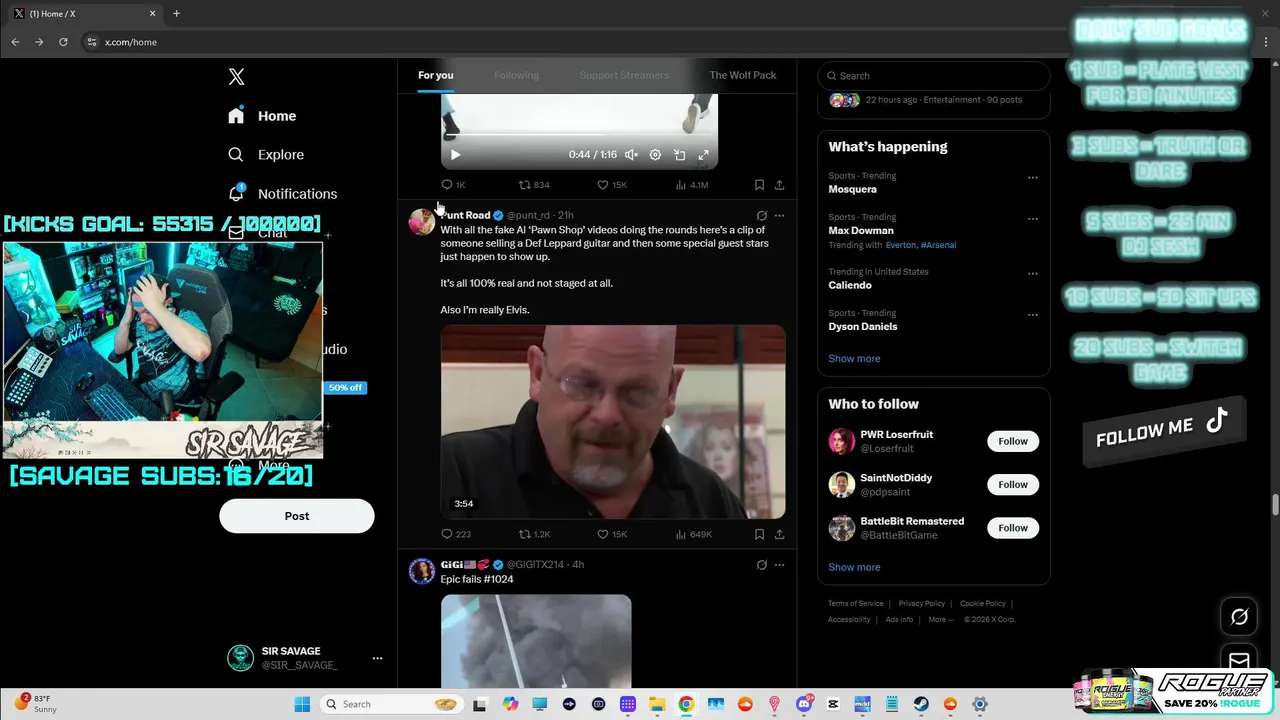
Task: Reply to Punt Road post, 223 replies
Action: 456,535
